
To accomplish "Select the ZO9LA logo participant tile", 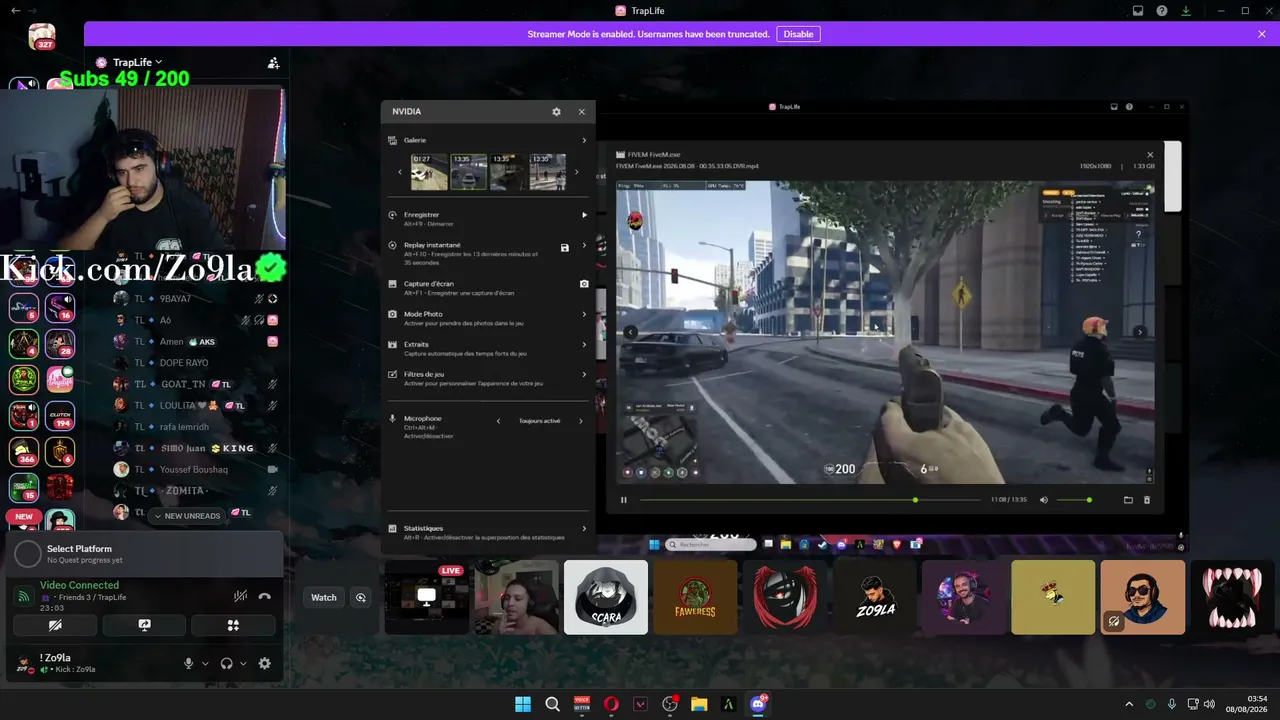I will pyautogui.click(x=874, y=597).
